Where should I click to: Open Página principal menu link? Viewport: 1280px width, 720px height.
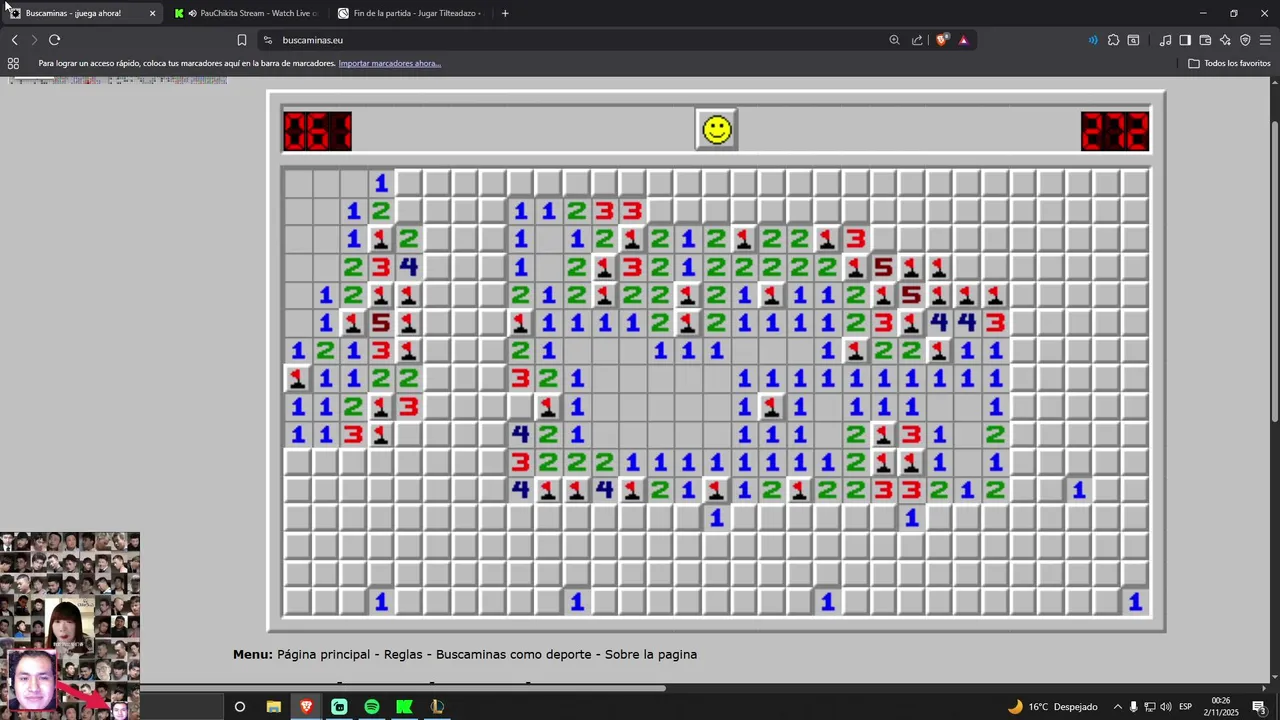325,654
